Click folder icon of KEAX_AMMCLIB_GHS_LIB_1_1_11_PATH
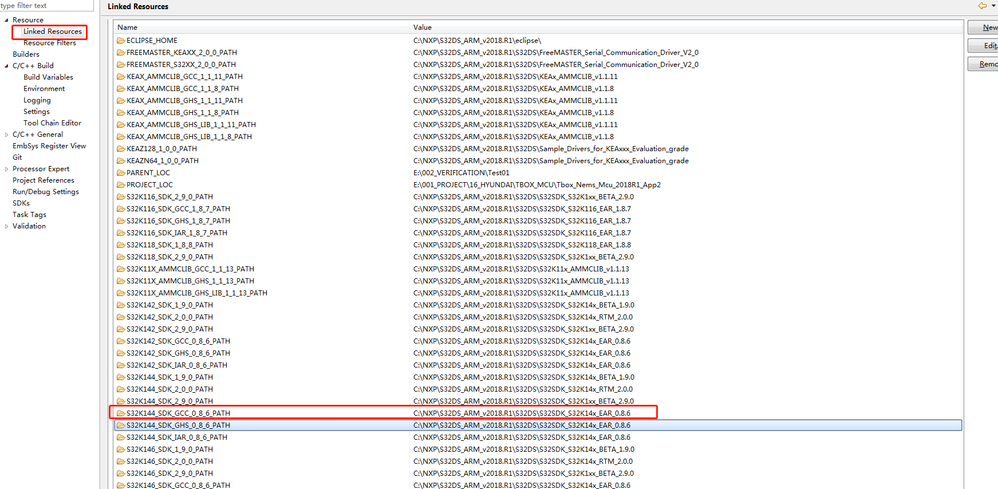The height and width of the screenshot is (489, 998). (121, 124)
